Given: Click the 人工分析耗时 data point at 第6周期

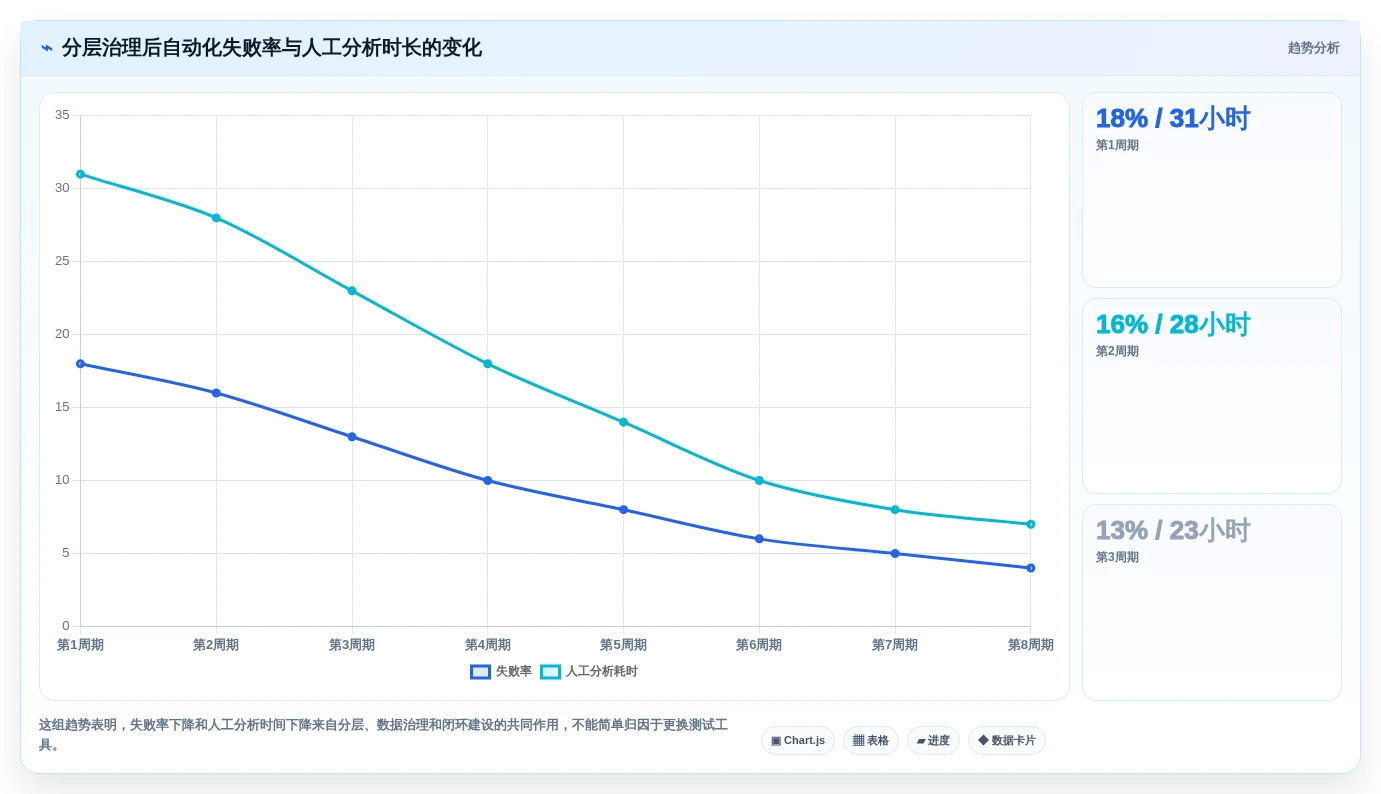Looking at the screenshot, I should point(759,481).
